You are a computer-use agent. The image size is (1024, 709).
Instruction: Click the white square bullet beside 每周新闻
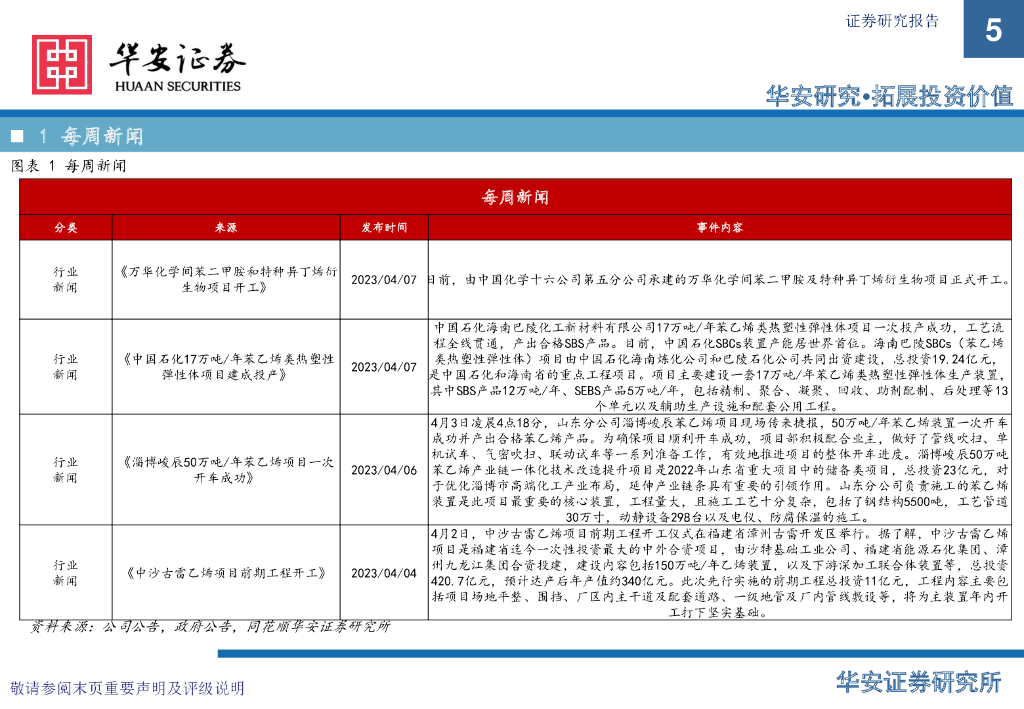(17, 136)
